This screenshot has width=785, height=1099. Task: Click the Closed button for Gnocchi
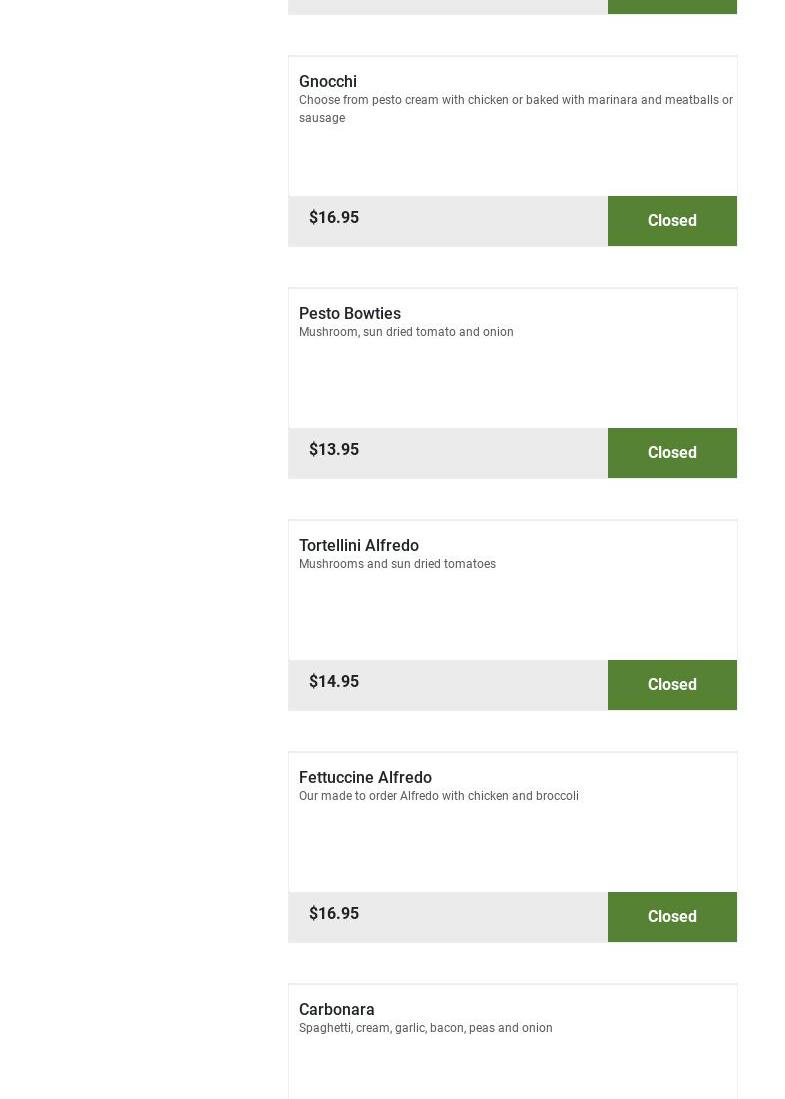pos(672,221)
